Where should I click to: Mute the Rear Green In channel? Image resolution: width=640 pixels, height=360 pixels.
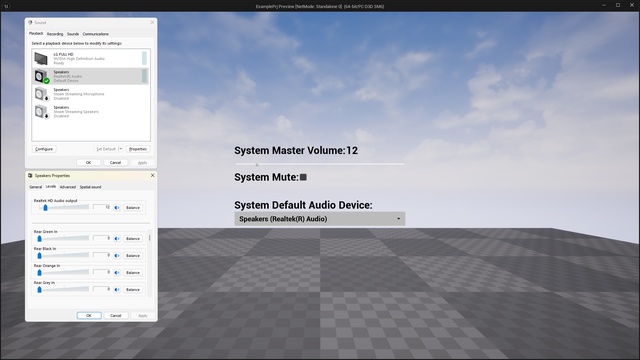pos(117,238)
